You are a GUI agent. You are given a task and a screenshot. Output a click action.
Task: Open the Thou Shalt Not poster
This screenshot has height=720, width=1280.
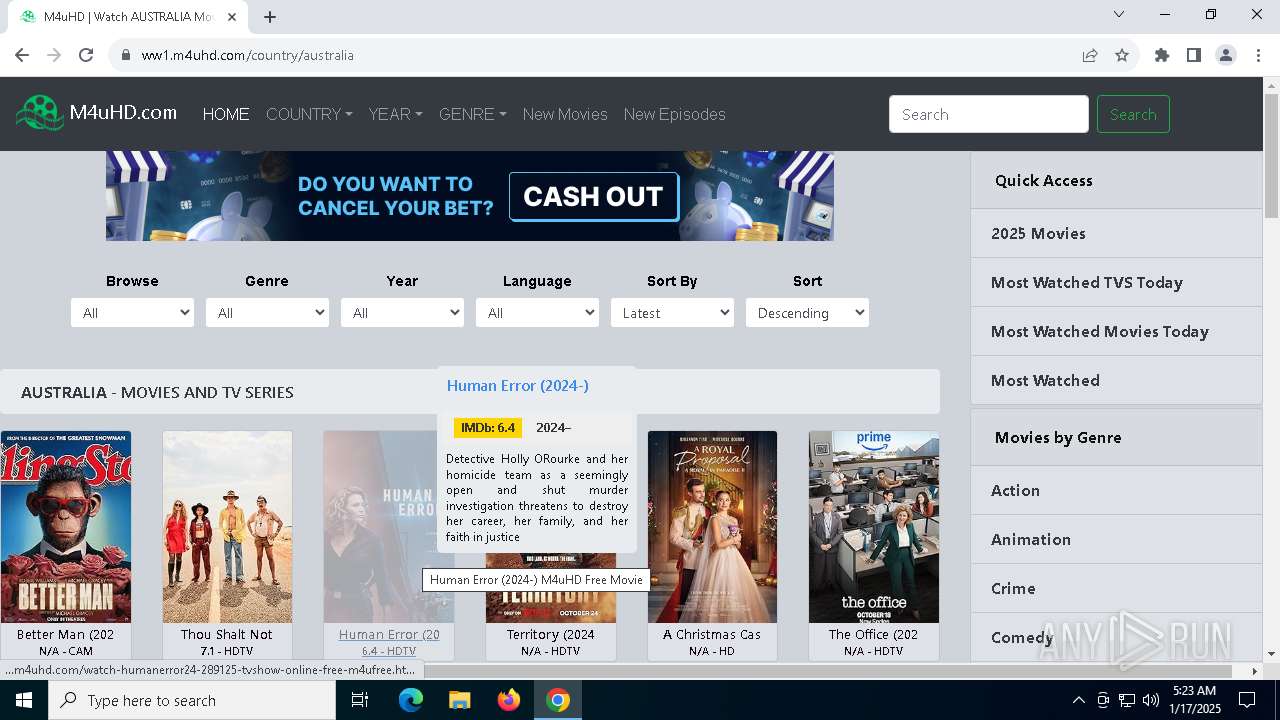[x=228, y=527]
